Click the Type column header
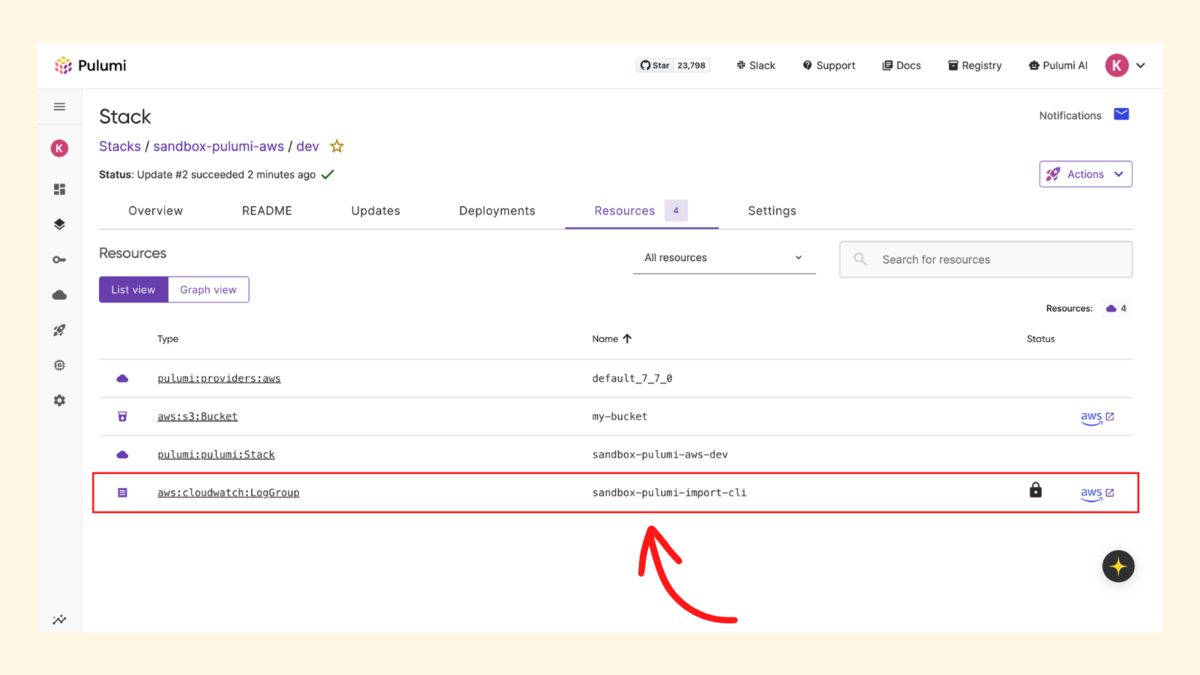1200x675 pixels. coord(168,339)
